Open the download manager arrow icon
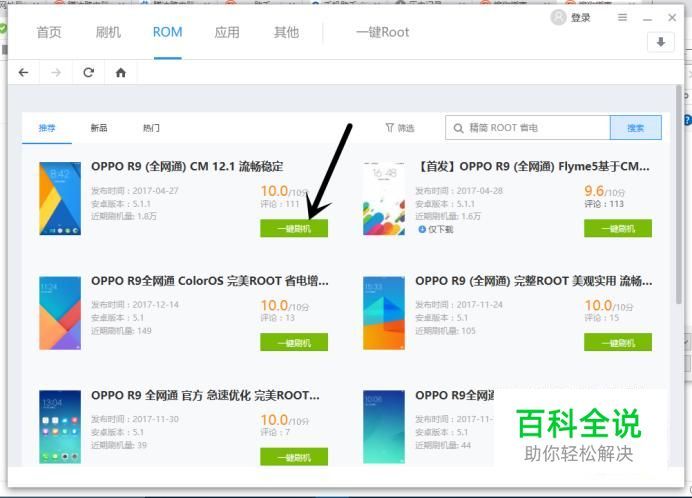Viewport: 692px width, 498px height. click(x=660, y=42)
